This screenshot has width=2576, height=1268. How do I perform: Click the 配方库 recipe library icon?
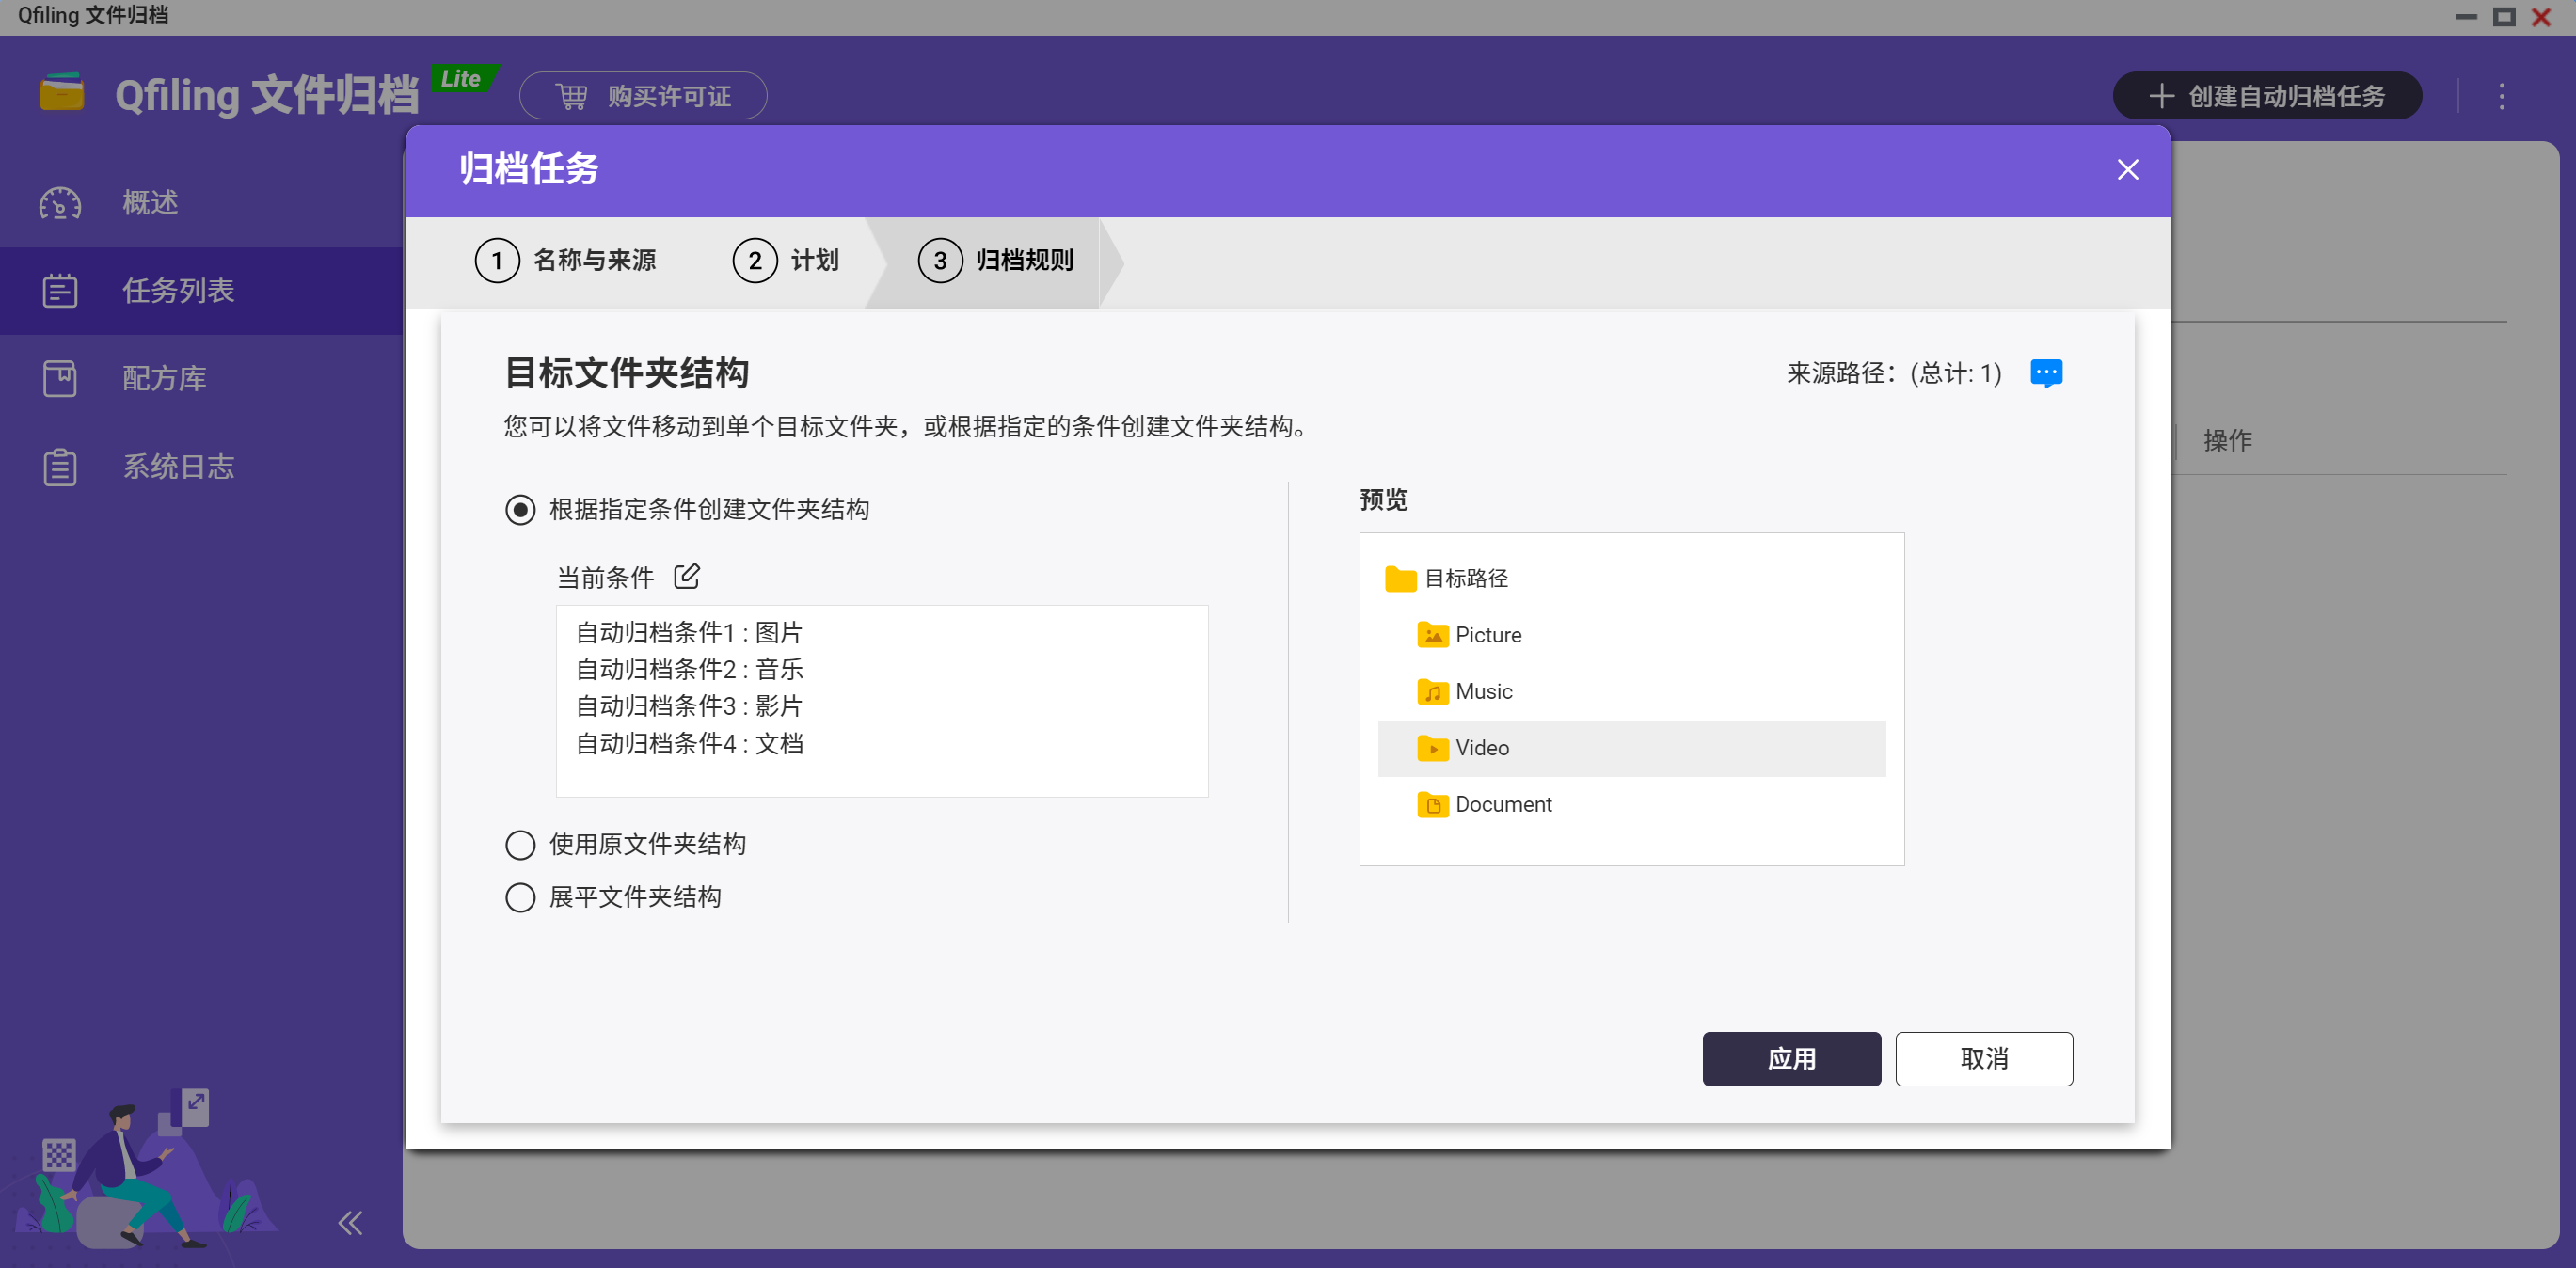pos(60,379)
